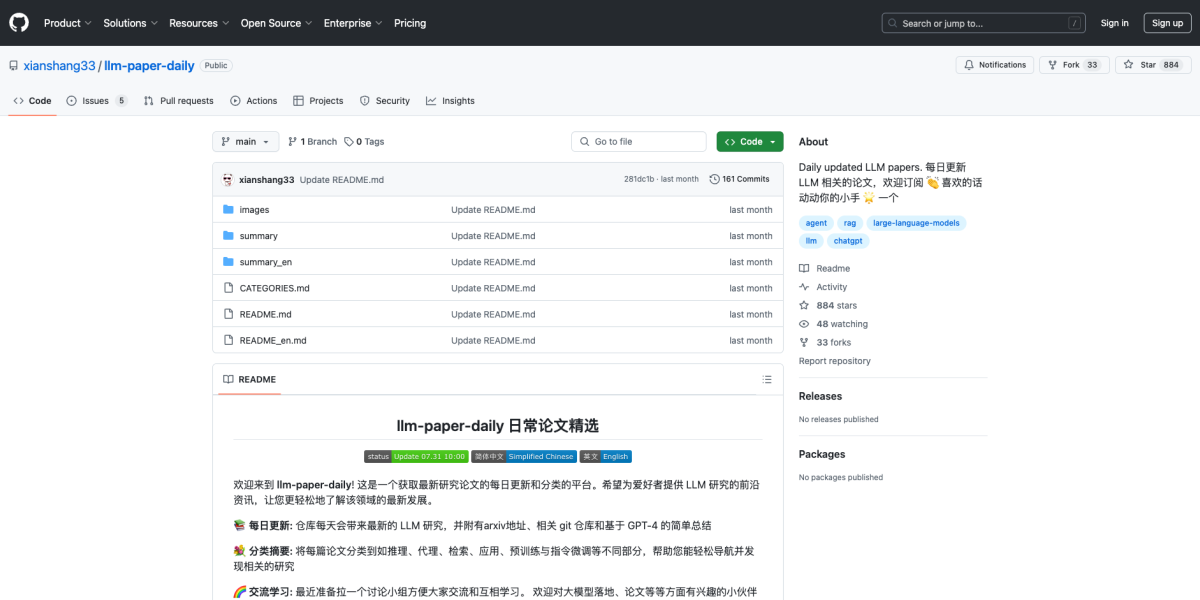This screenshot has width=1200, height=600.
Task: Open the notifications bell
Action: (x=994, y=63)
